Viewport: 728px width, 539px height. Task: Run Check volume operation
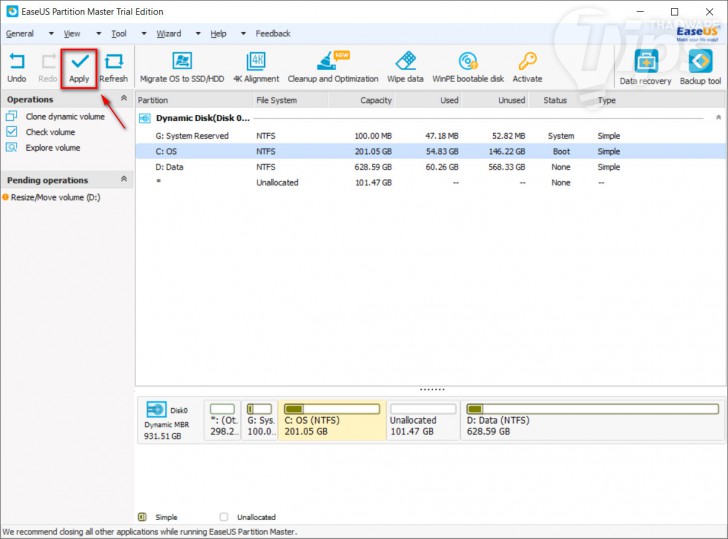click(x=50, y=132)
